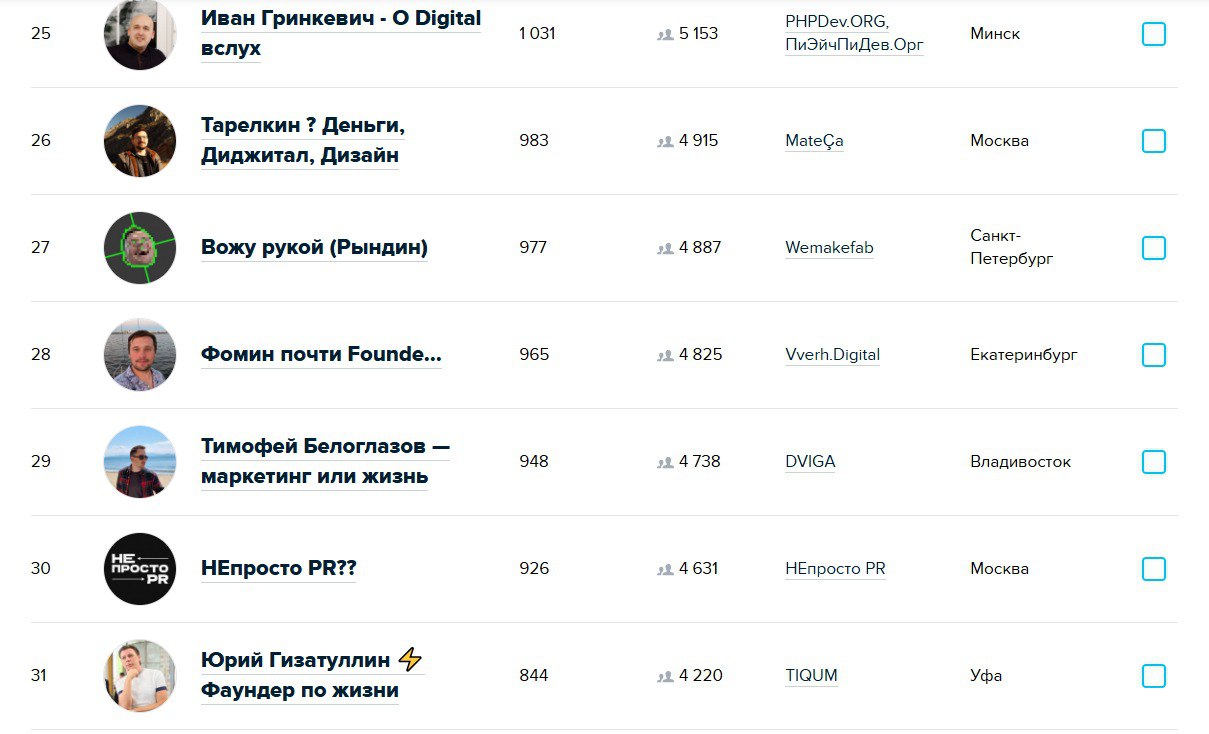1209x734 pixels.
Task: Visit the Wemakefab agency link
Action: coord(829,248)
